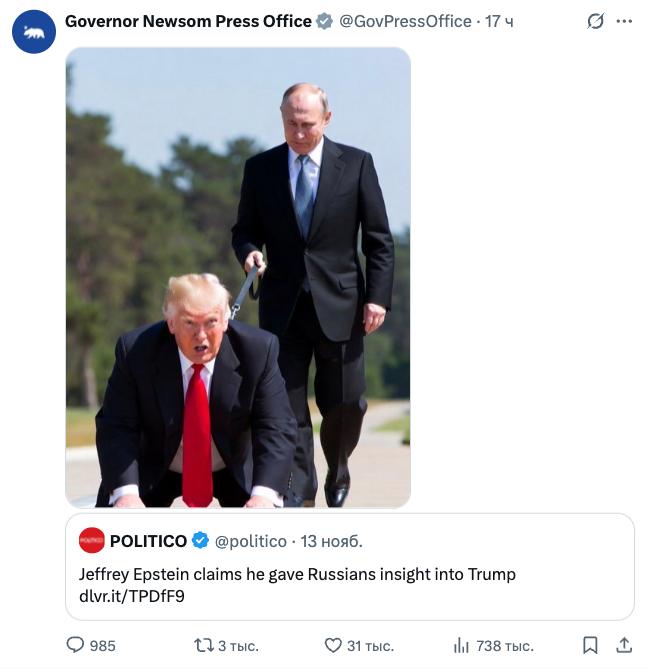Bookmark this tweet

point(590,645)
